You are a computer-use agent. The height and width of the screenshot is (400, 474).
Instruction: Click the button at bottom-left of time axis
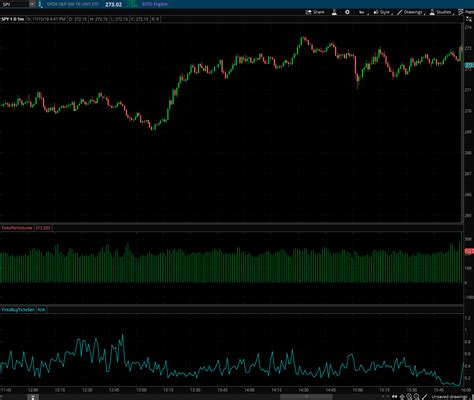[33, 397]
